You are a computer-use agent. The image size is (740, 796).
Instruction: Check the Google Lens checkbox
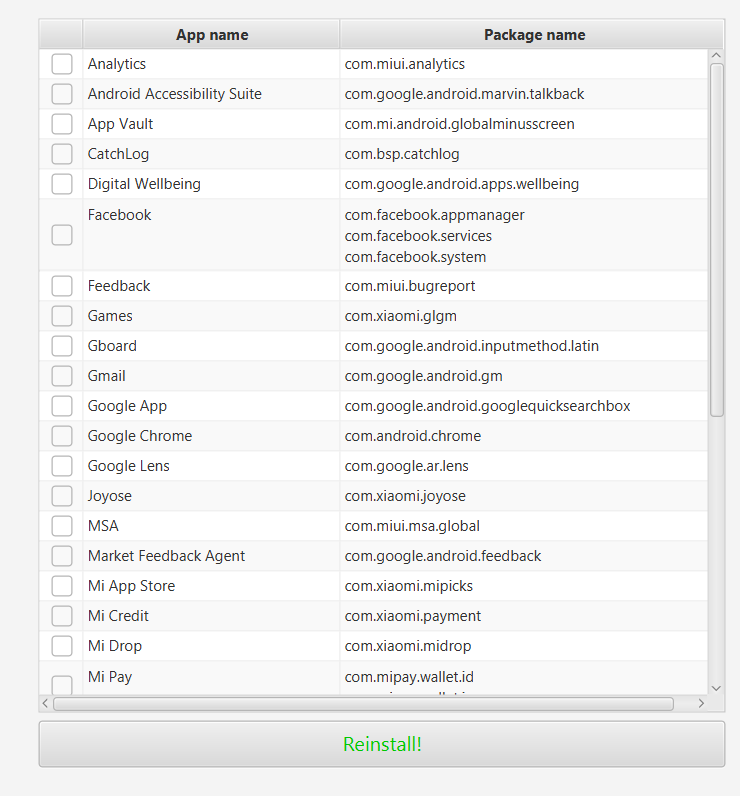(x=62, y=466)
